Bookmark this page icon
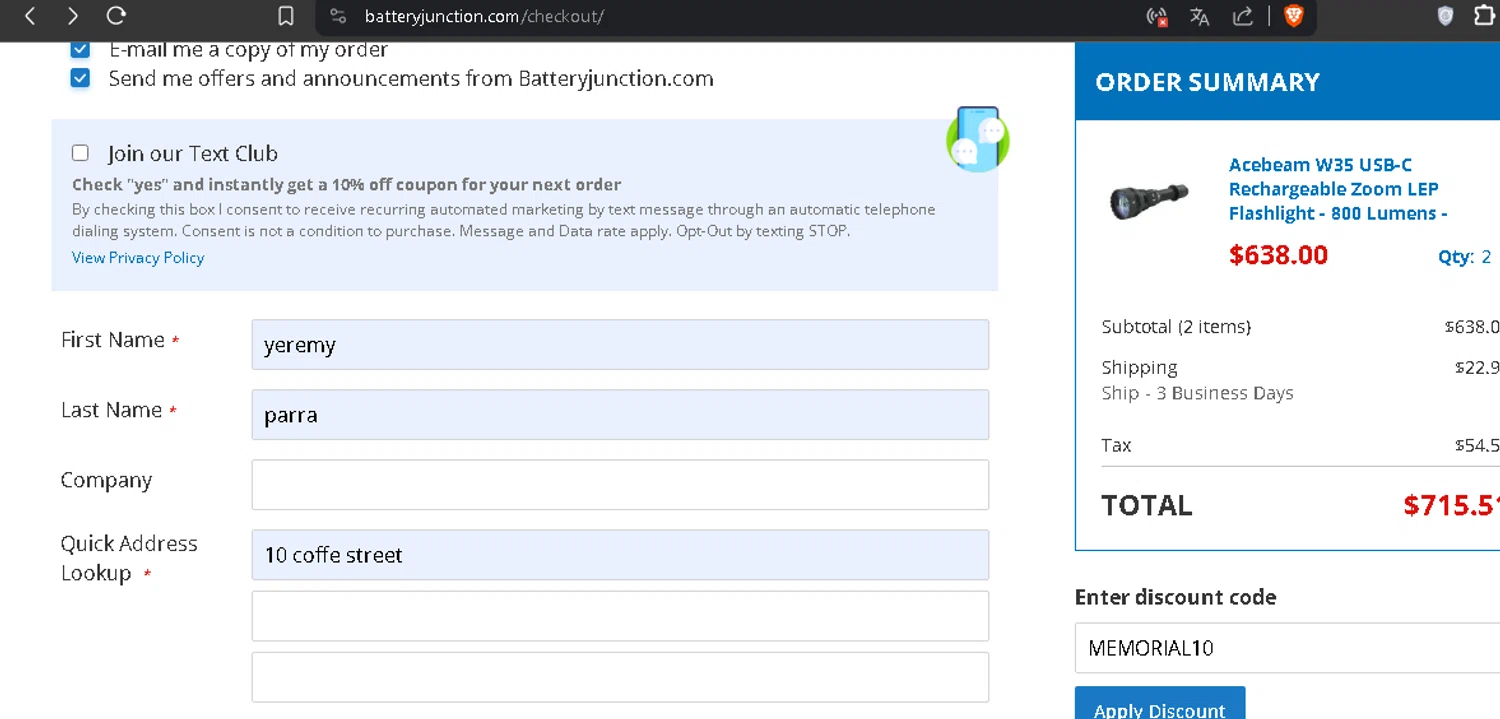The height and width of the screenshot is (719, 1500). click(x=286, y=16)
